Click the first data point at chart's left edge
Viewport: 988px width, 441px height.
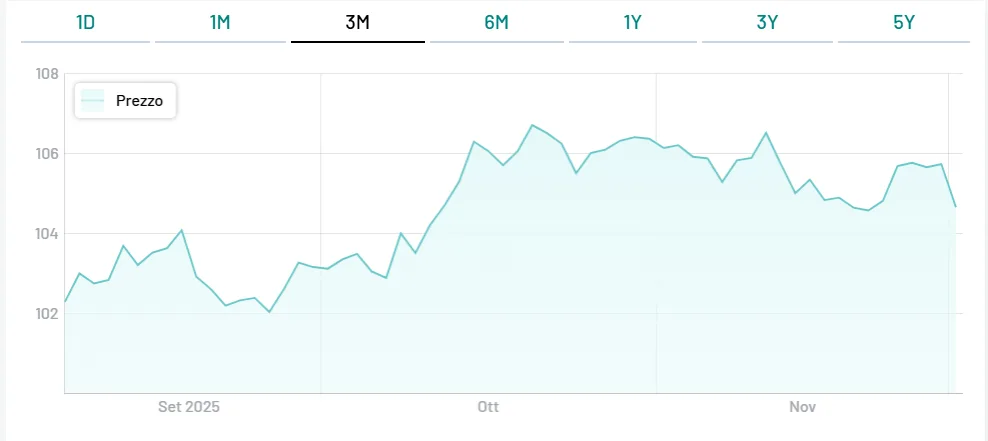point(65,302)
